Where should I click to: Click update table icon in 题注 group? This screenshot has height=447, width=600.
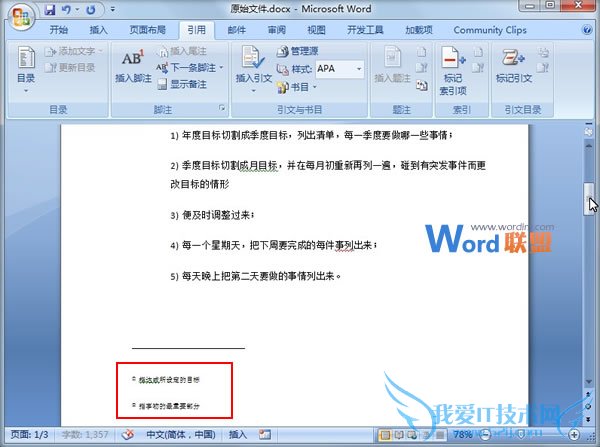(x=422, y=68)
